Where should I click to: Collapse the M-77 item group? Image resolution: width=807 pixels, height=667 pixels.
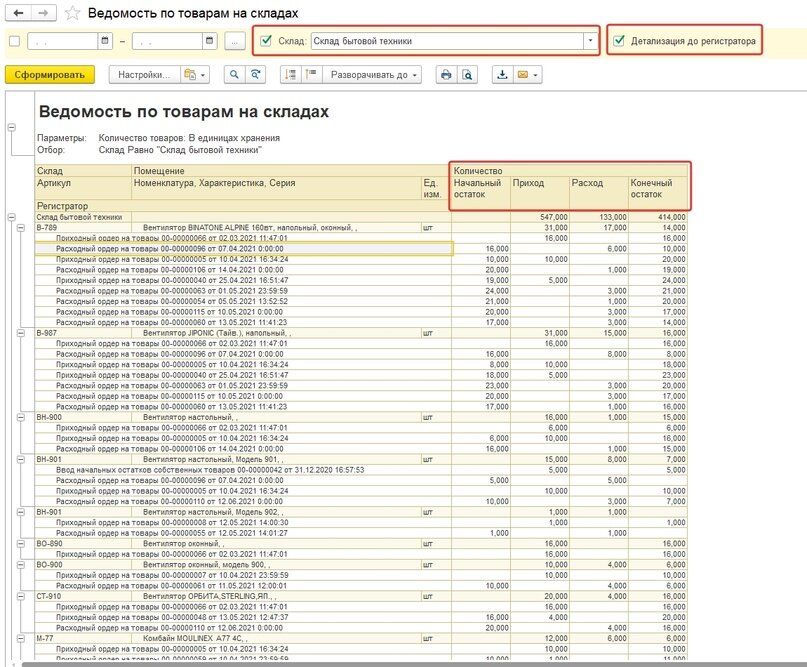click(x=21, y=638)
